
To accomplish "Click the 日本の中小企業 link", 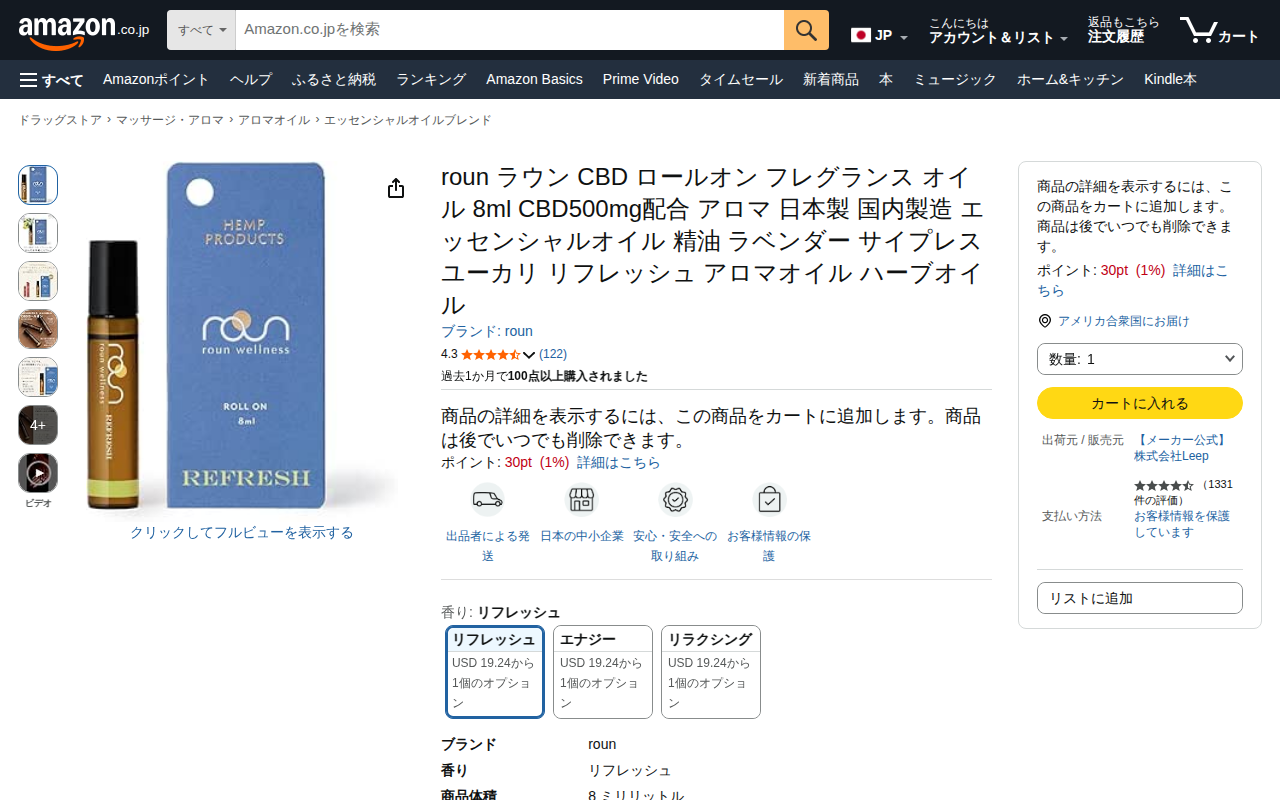I will pos(581,536).
